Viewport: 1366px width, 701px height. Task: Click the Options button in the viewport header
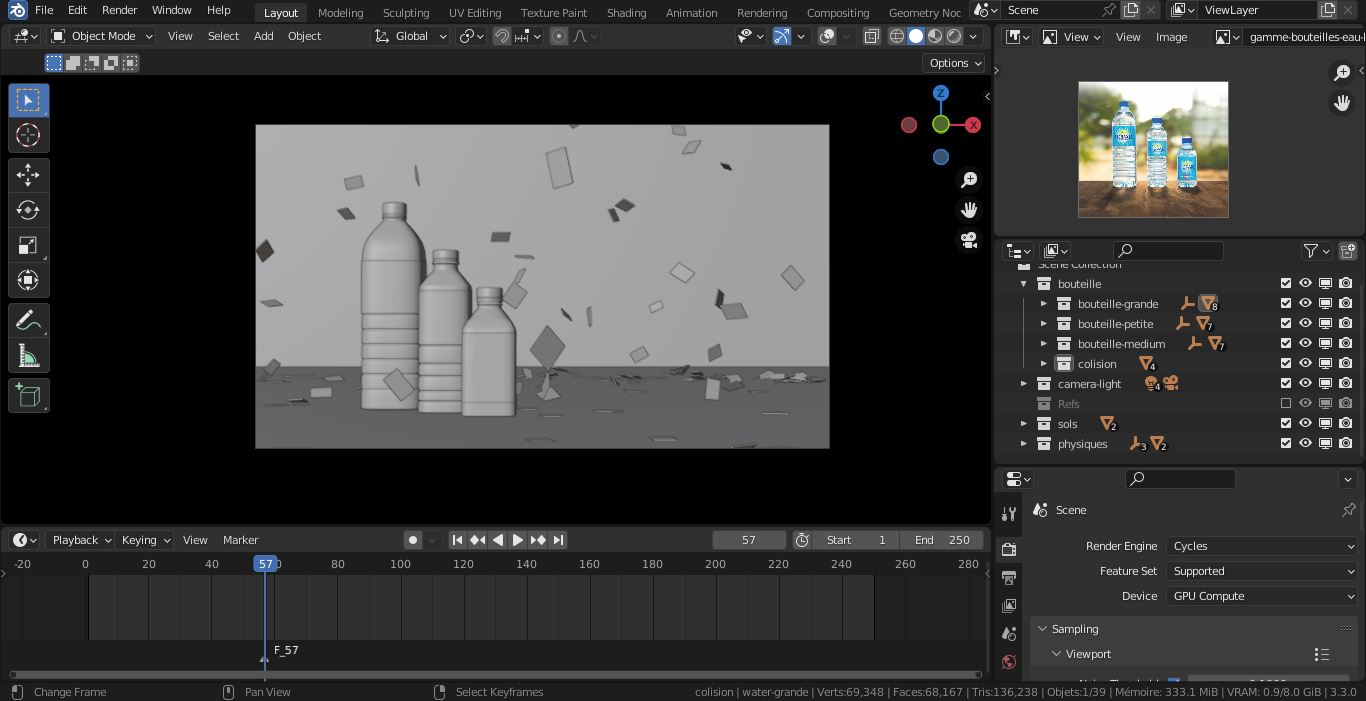point(952,62)
